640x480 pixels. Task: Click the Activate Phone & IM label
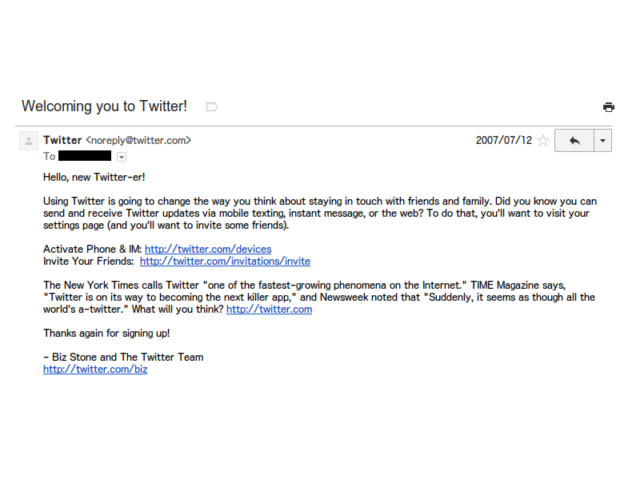(x=92, y=249)
